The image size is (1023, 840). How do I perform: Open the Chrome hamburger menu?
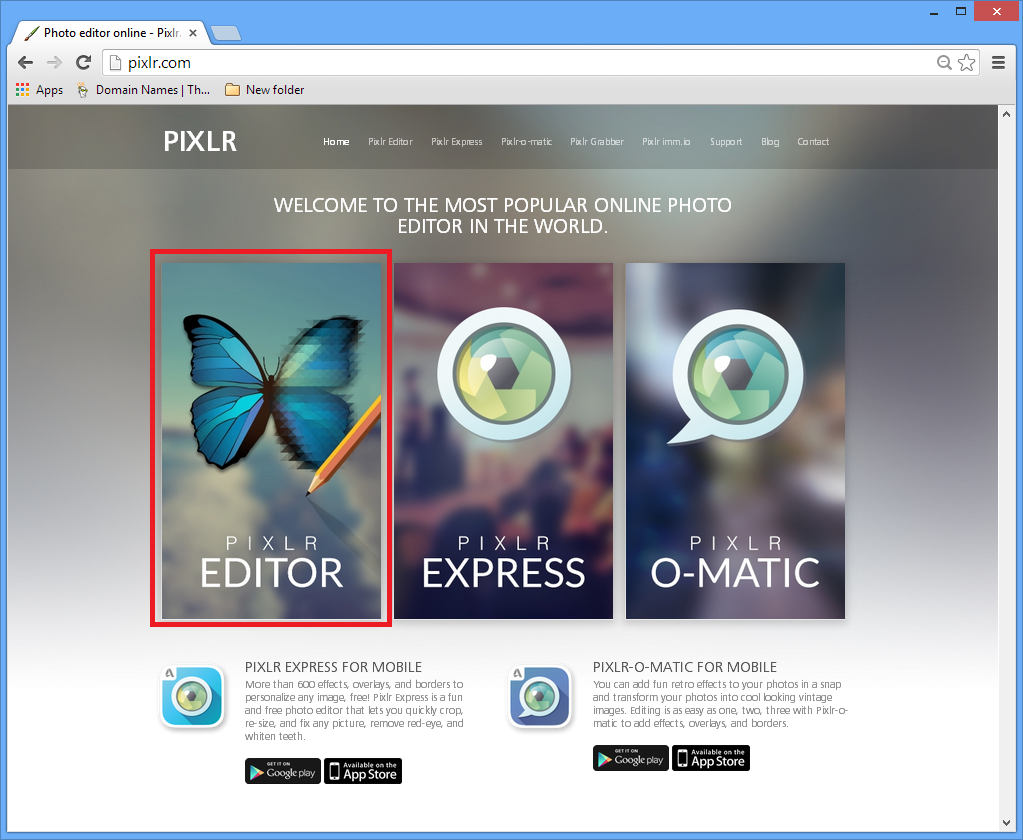pos(998,63)
